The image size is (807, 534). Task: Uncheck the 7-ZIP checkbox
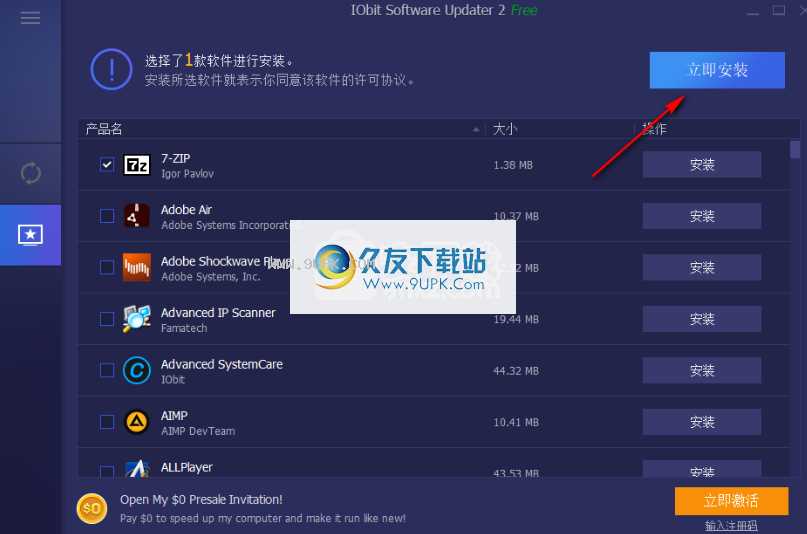pyautogui.click(x=107, y=165)
